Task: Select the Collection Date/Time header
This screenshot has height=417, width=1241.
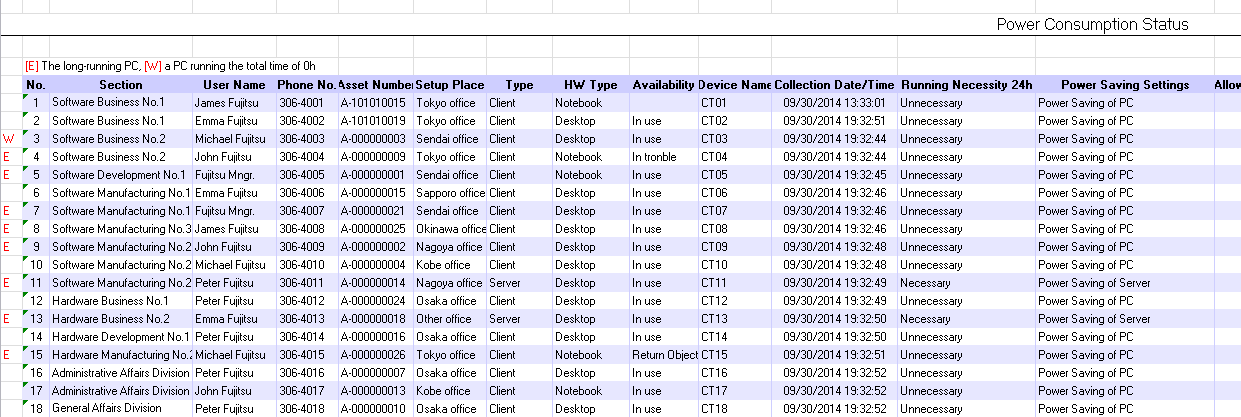Action: 834,85
